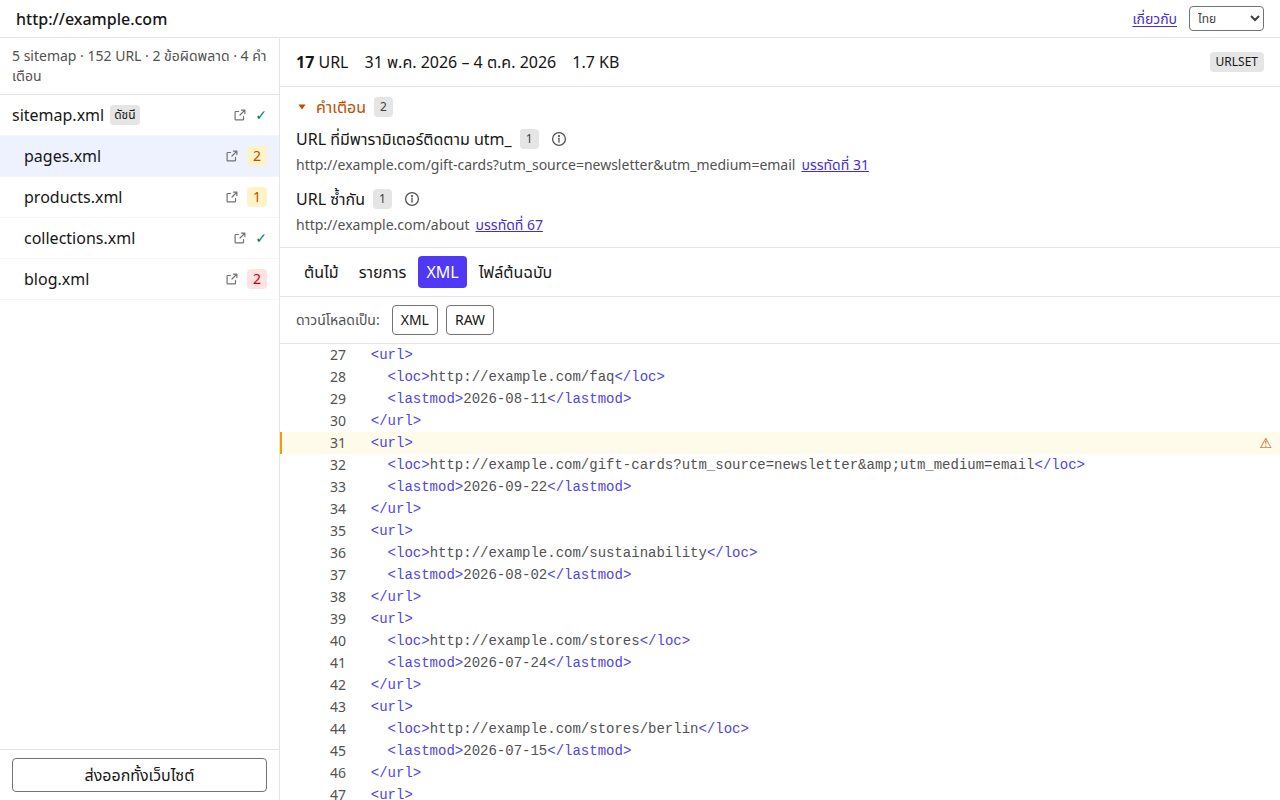Screen dimensions: 1280x800
Task: Select sitemap.xml in the sidebar
Action: (139, 115)
